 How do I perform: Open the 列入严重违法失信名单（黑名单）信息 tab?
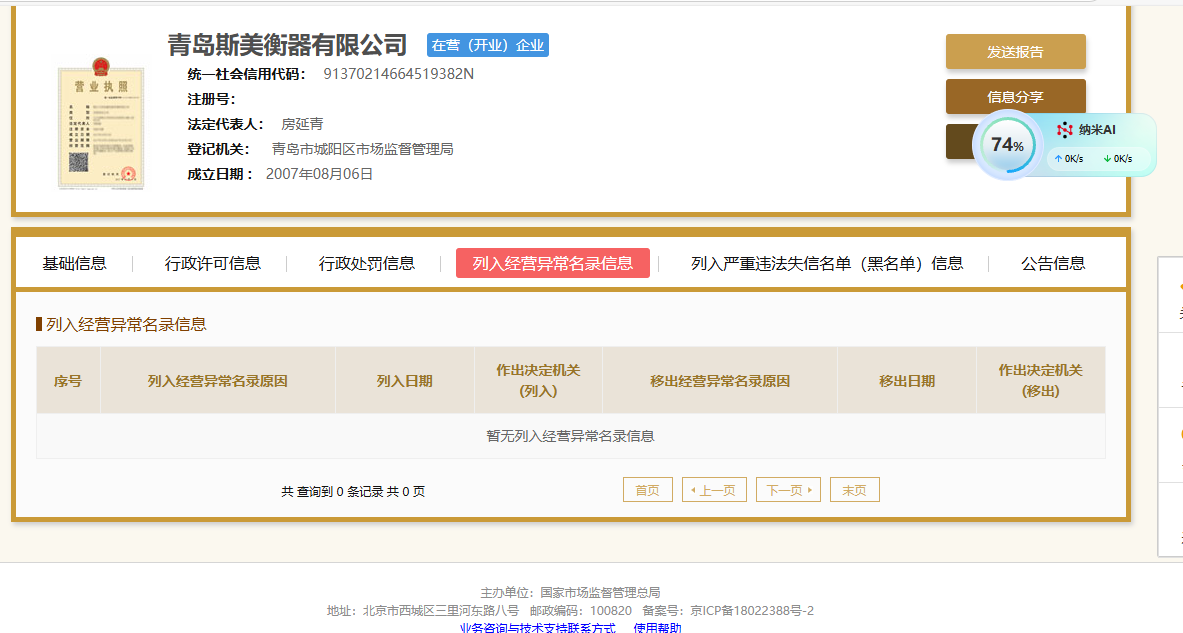(x=827, y=263)
